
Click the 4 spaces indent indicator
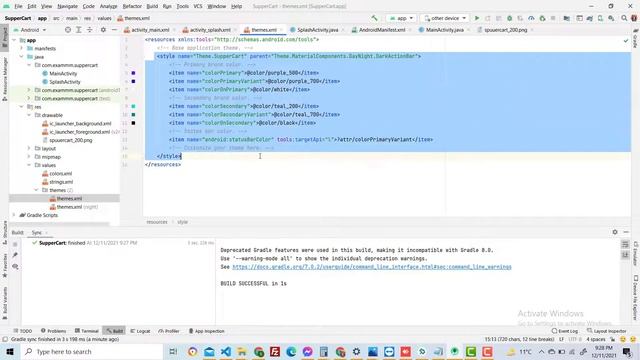[596, 339]
